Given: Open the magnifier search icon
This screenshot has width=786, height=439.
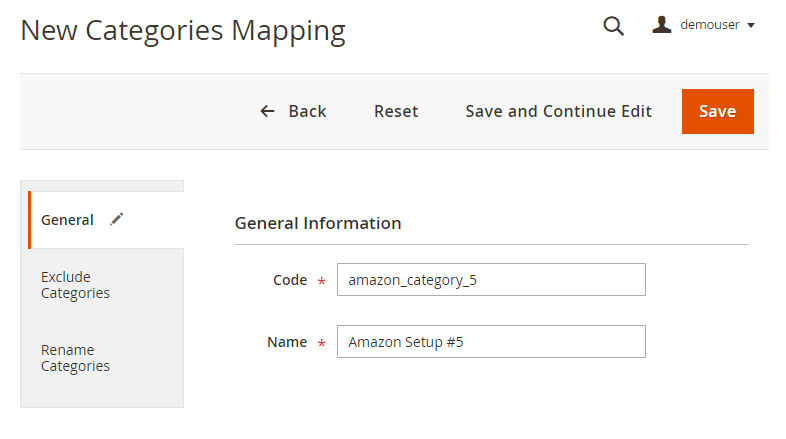Looking at the screenshot, I should point(613,26).
